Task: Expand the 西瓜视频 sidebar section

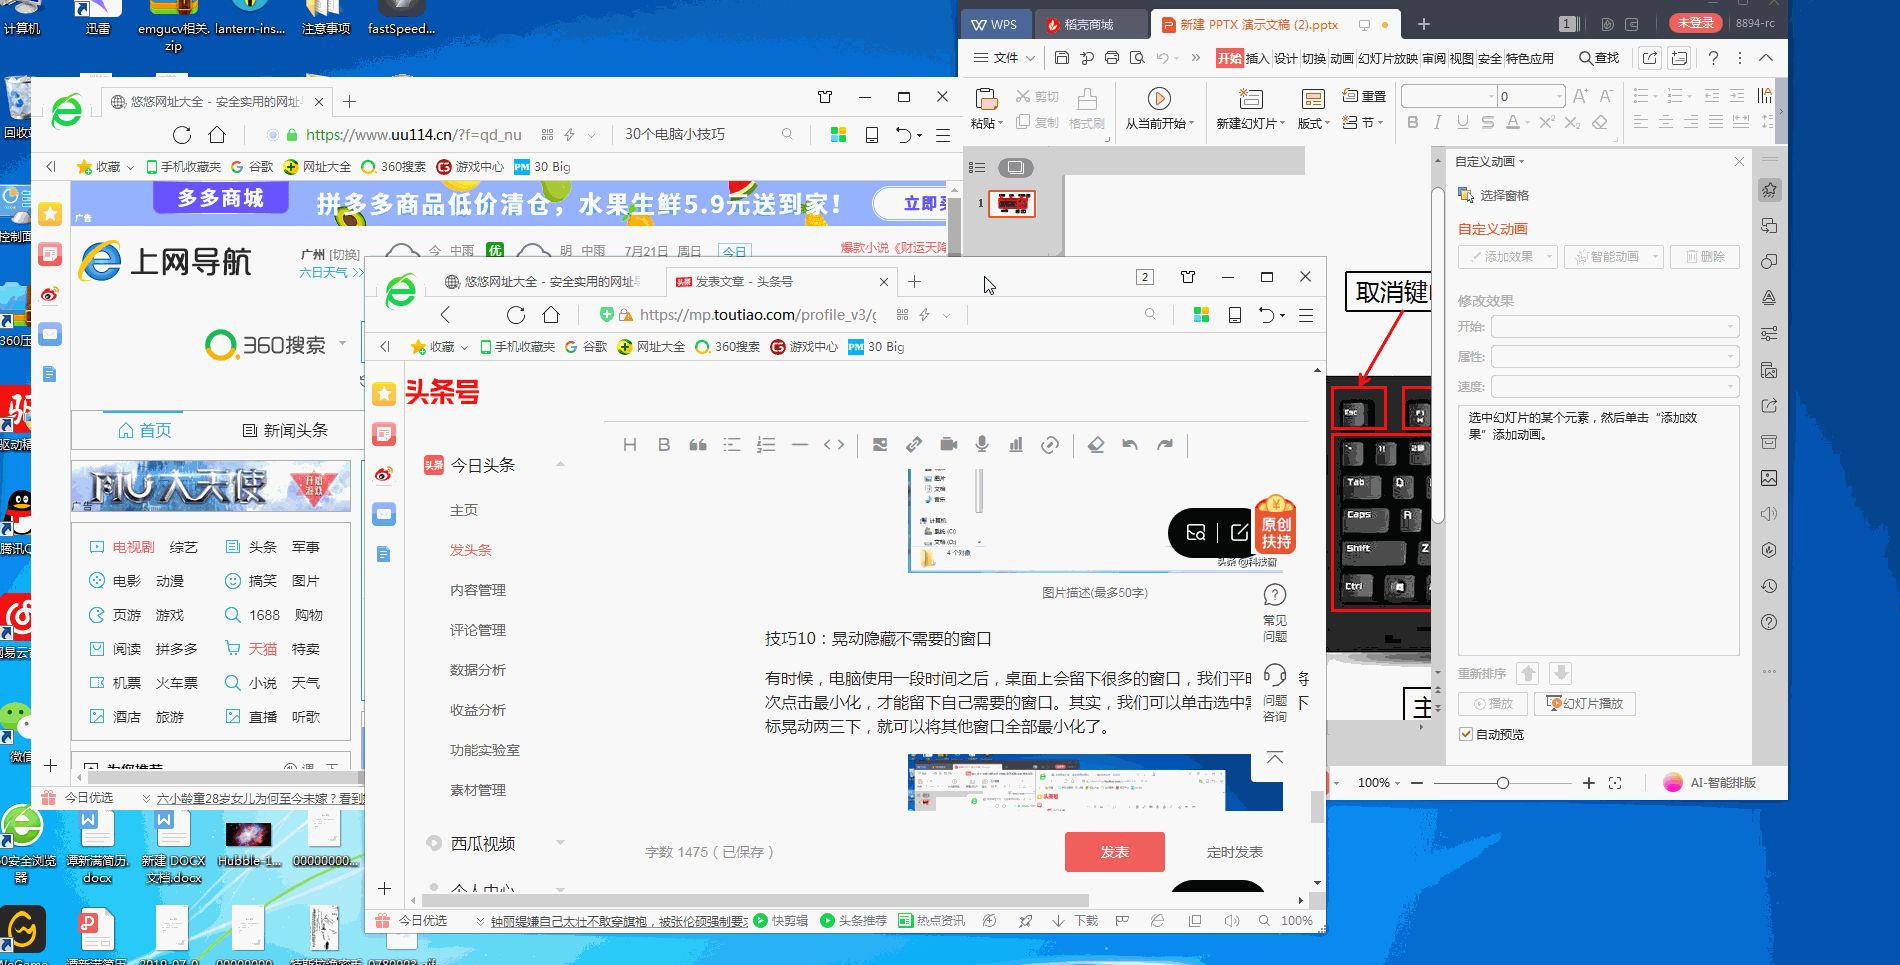Action: click(560, 843)
